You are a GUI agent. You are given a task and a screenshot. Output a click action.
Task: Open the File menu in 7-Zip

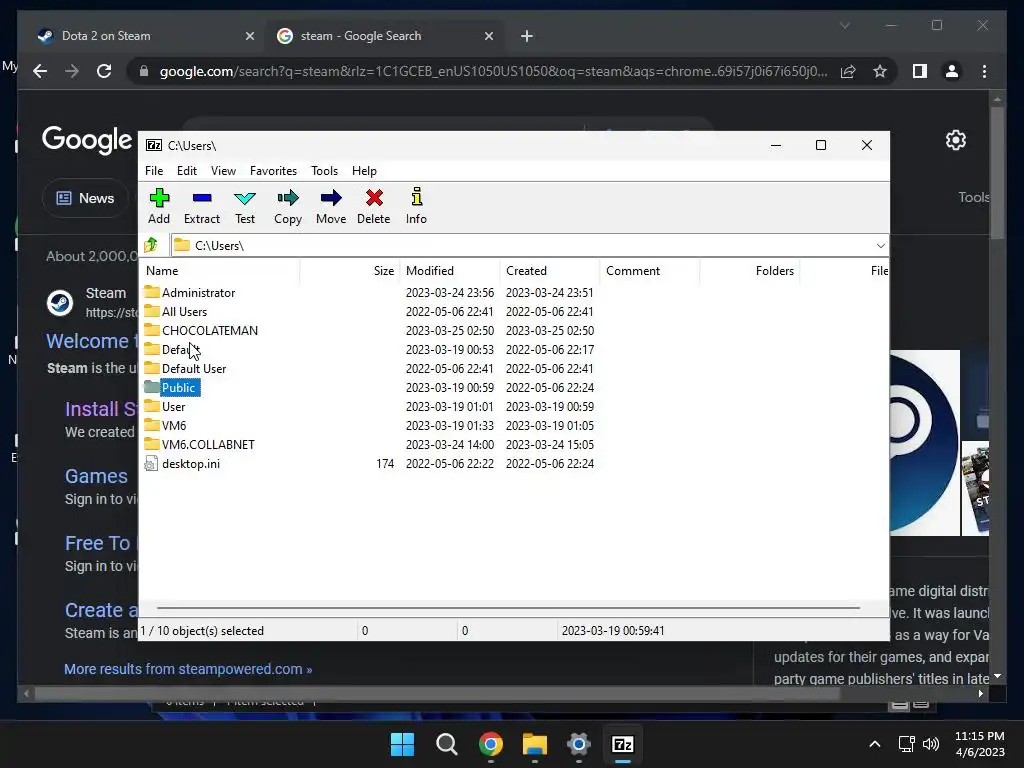154,170
